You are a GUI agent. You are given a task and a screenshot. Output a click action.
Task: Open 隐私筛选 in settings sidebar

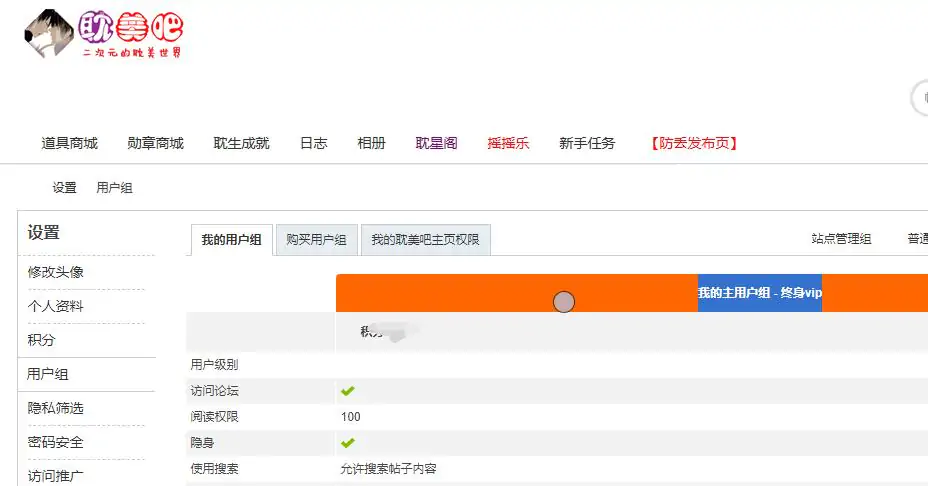click(x=56, y=408)
